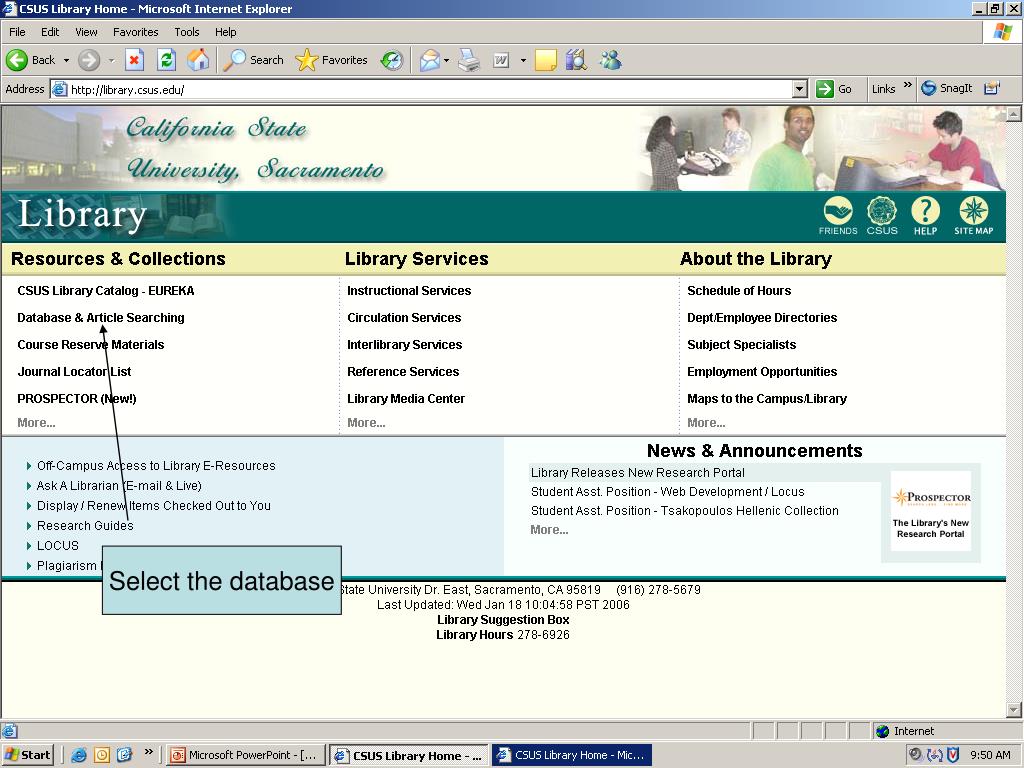Open the Help menu

tap(225, 32)
